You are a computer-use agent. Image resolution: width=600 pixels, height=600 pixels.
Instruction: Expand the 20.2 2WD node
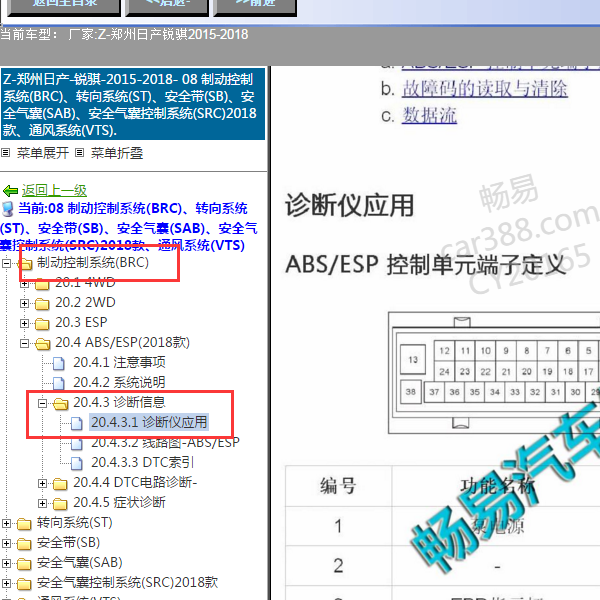click(24, 303)
